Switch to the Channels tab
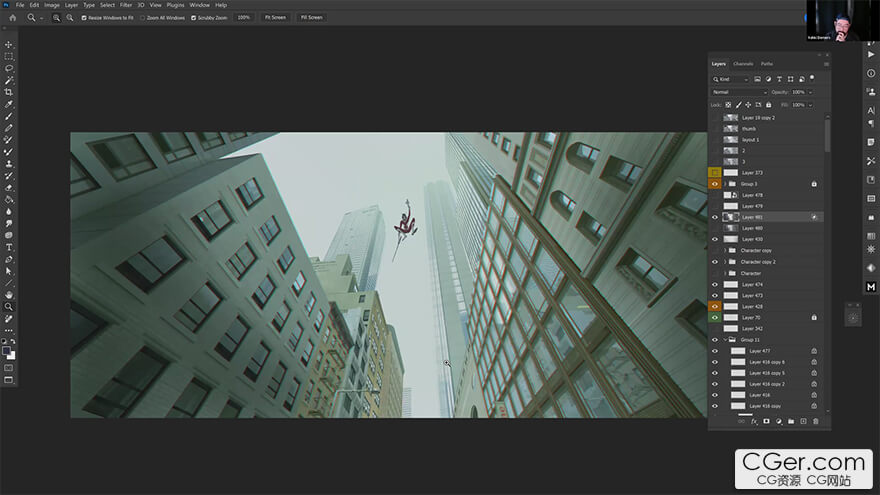 pyautogui.click(x=743, y=64)
